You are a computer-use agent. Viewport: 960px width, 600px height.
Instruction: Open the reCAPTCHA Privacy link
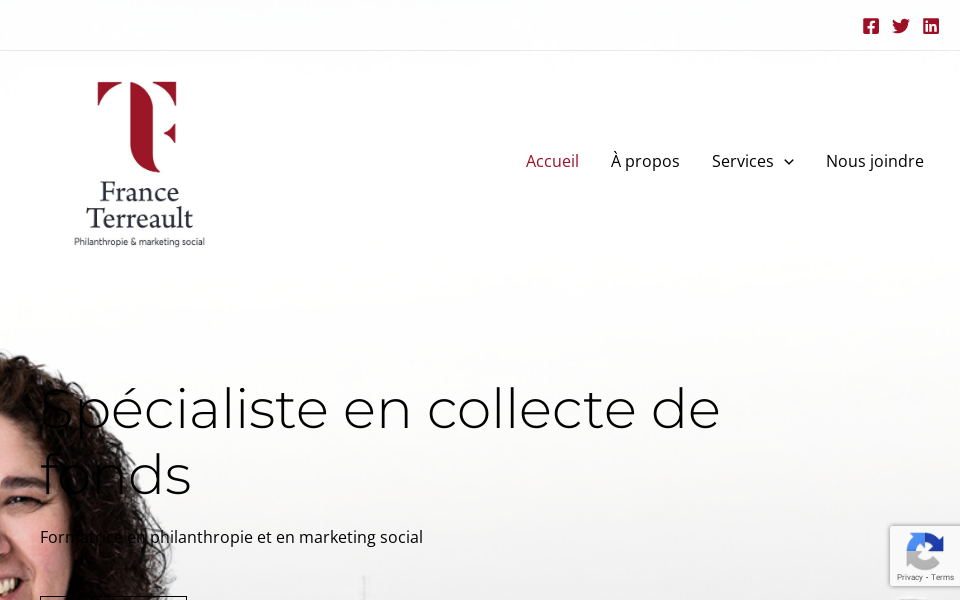(909, 577)
